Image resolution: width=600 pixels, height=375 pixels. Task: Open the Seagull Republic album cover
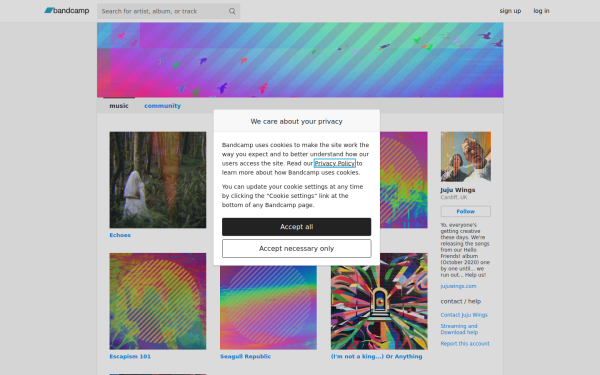point(268,307)
